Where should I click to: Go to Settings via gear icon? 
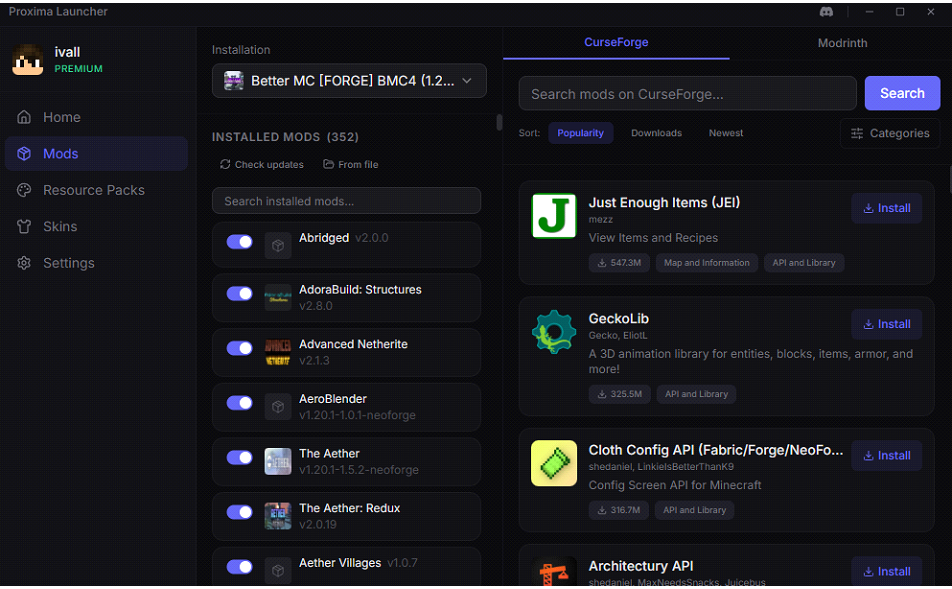pos(25,263)
